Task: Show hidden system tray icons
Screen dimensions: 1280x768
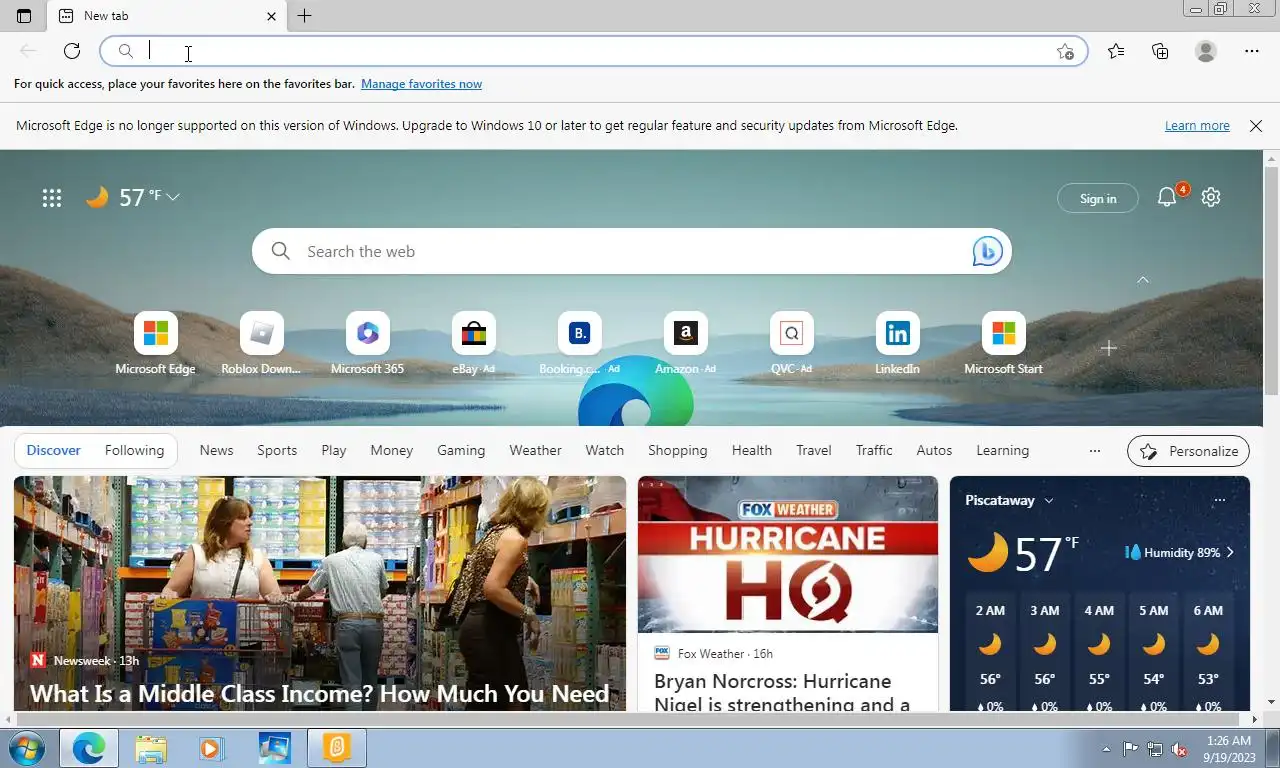Action: 1106,749
